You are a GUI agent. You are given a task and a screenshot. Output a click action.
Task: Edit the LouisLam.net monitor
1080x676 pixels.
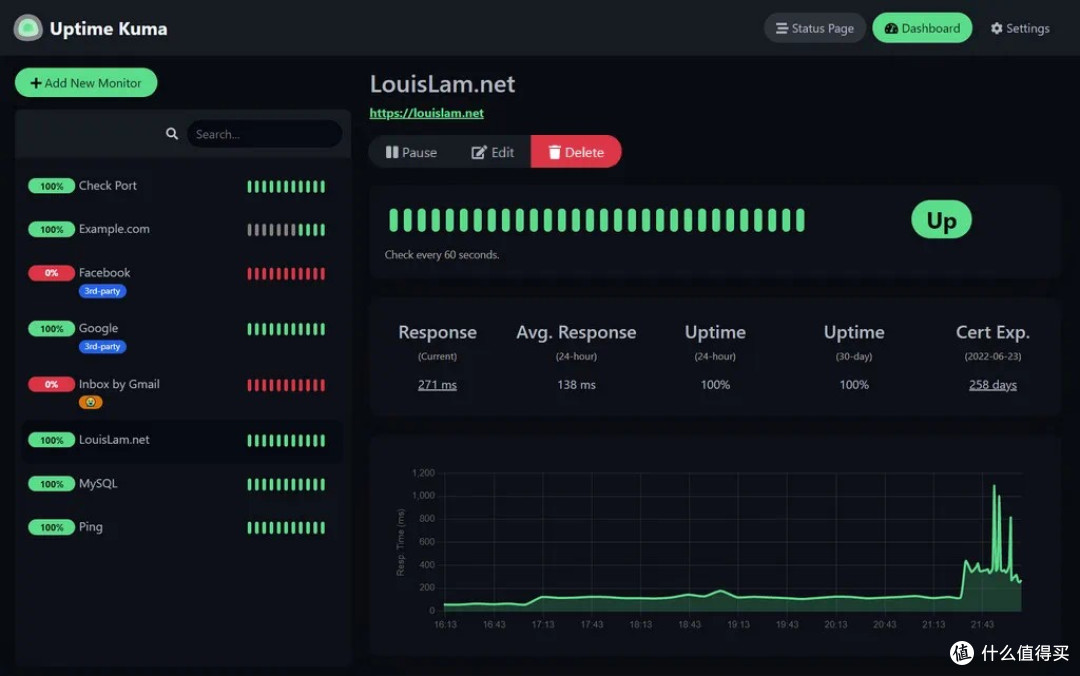coord(492,152)
